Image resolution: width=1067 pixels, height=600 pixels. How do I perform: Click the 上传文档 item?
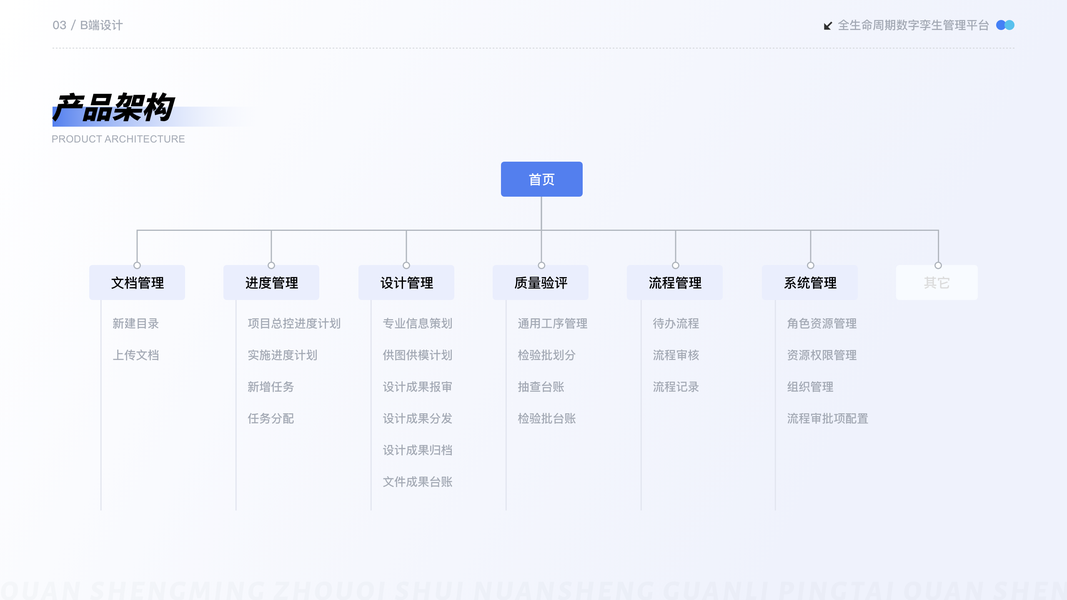tap(135, 355)
